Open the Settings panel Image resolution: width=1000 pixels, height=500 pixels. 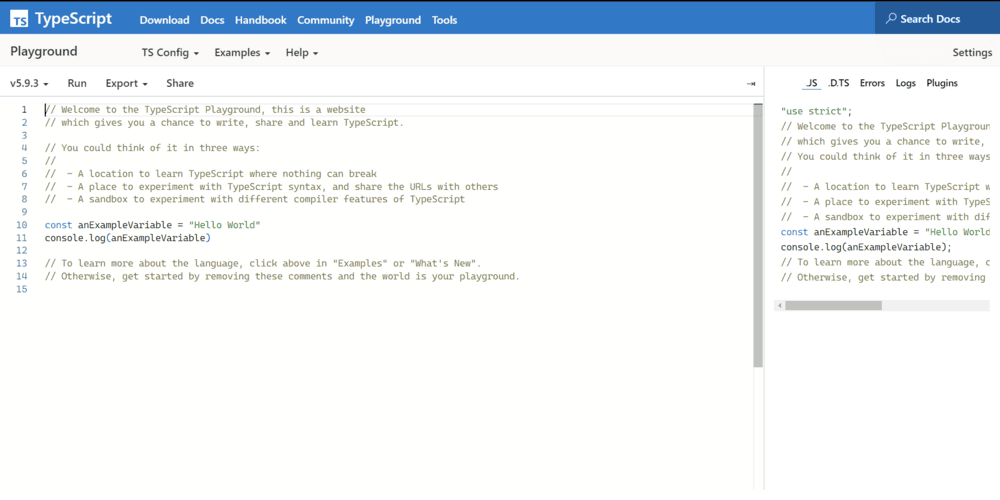click(x=971, y=53)
